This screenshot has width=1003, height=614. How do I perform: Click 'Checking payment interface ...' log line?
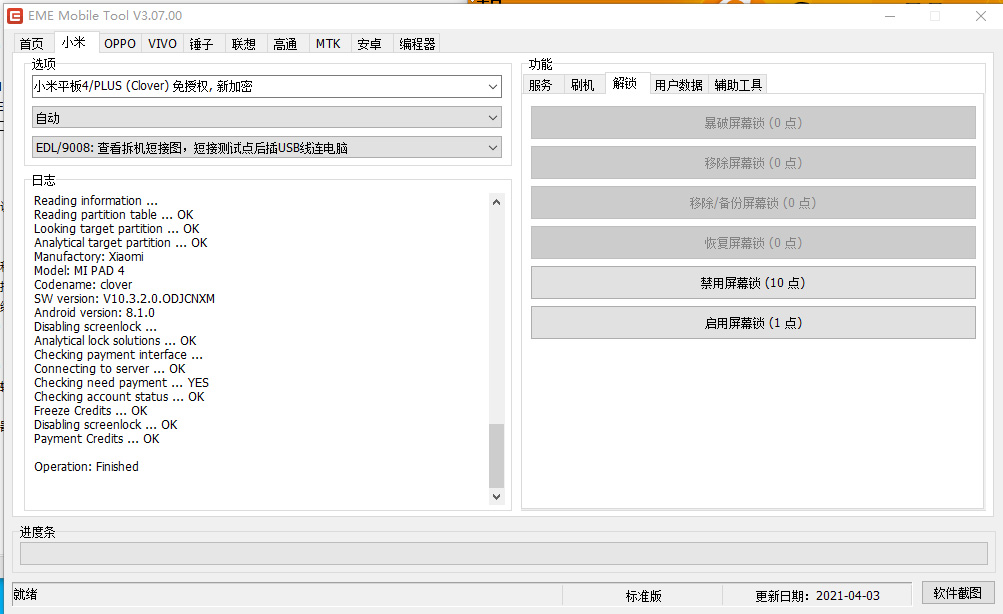pos(118,354)
